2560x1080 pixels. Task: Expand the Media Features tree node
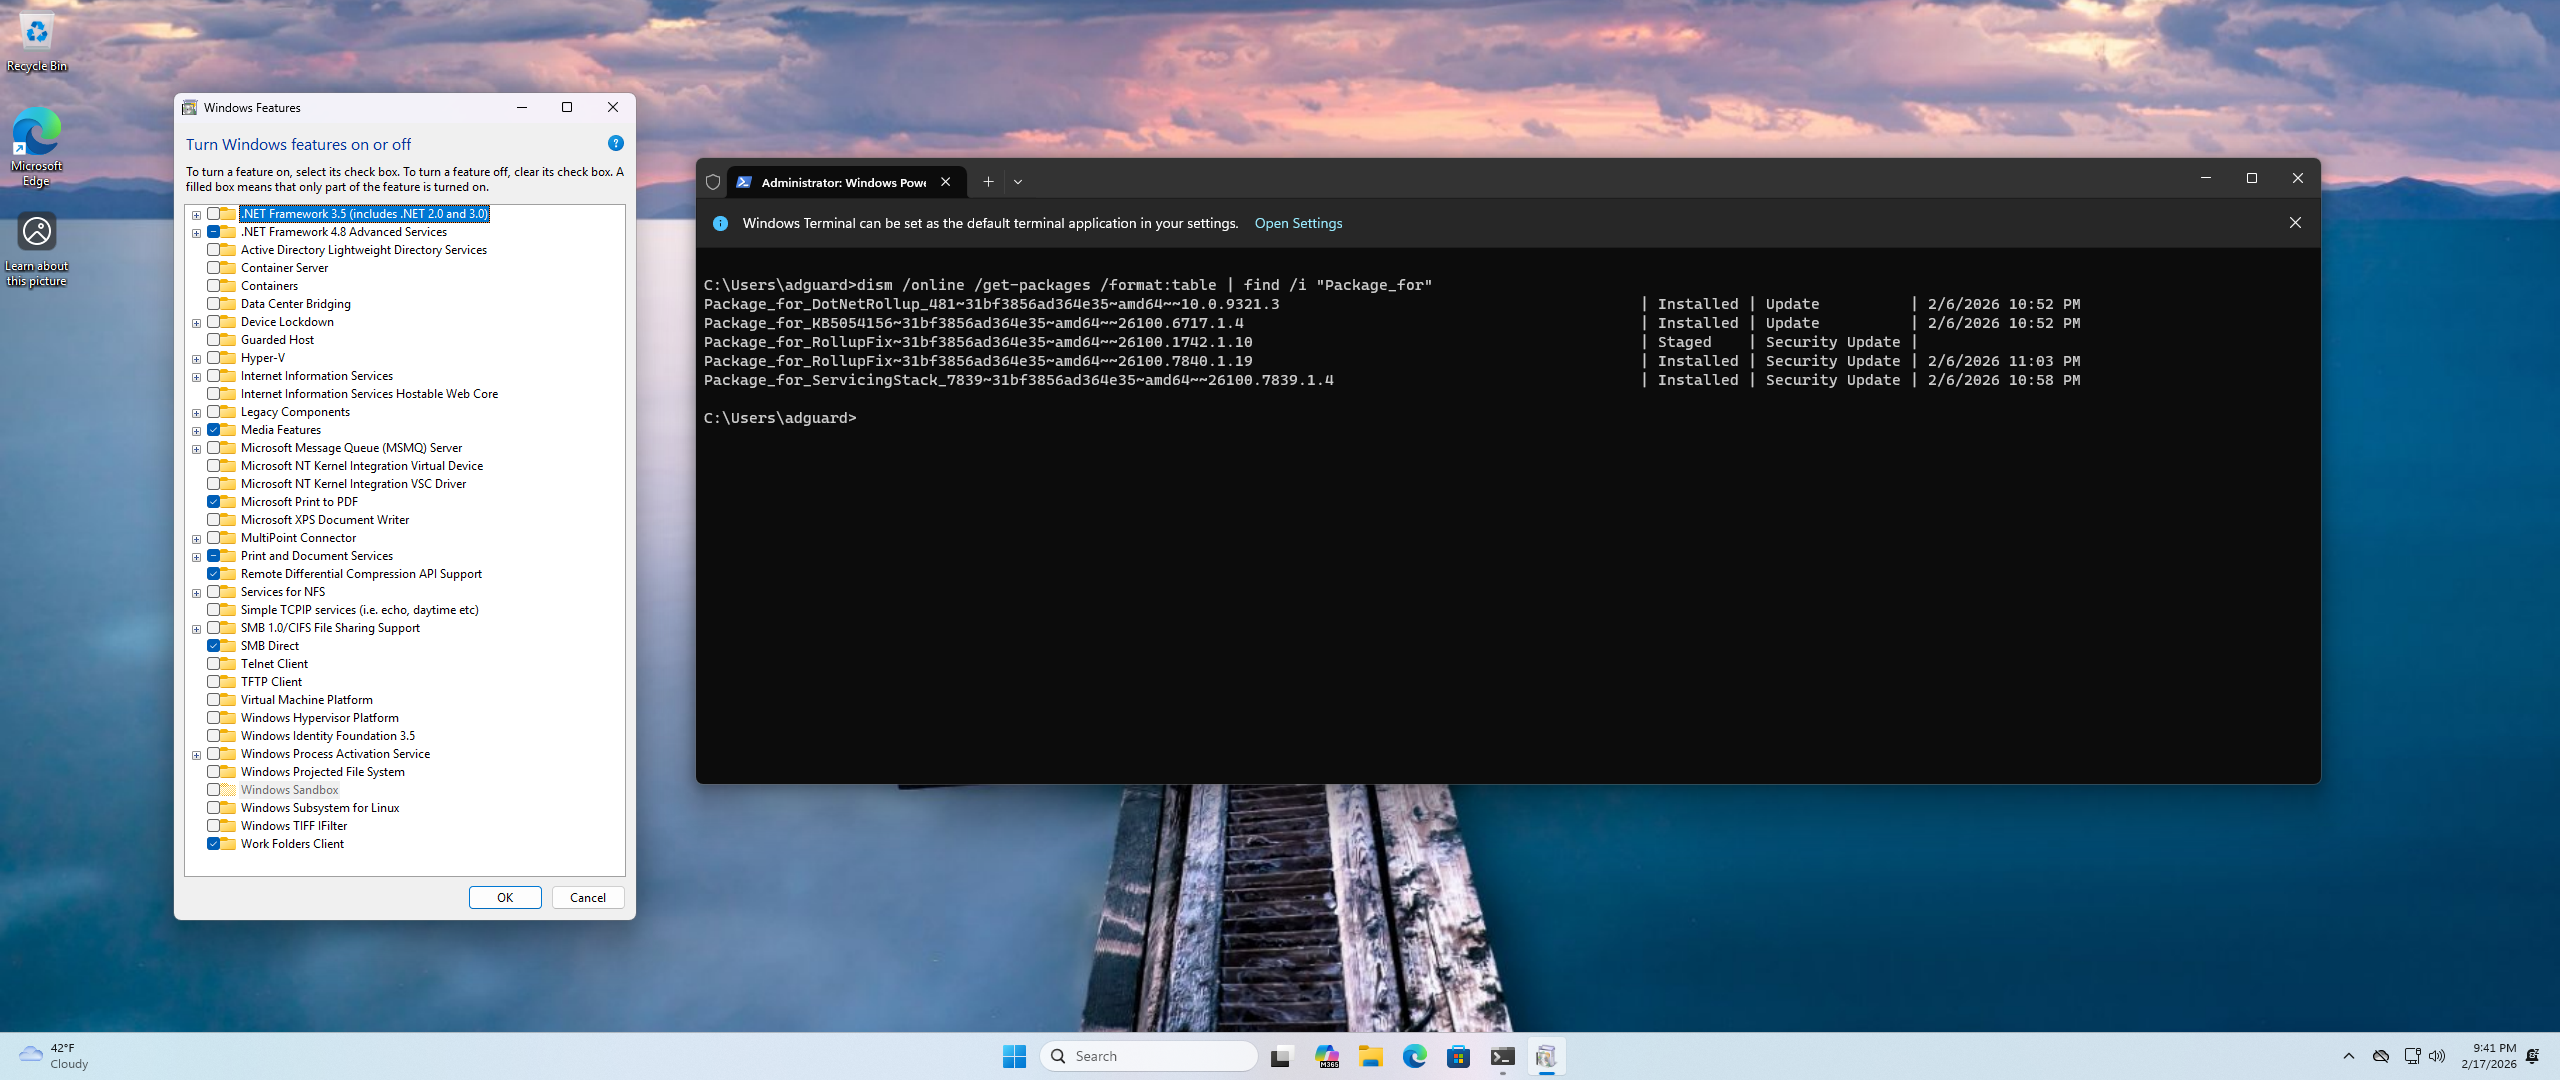point(197,431)
